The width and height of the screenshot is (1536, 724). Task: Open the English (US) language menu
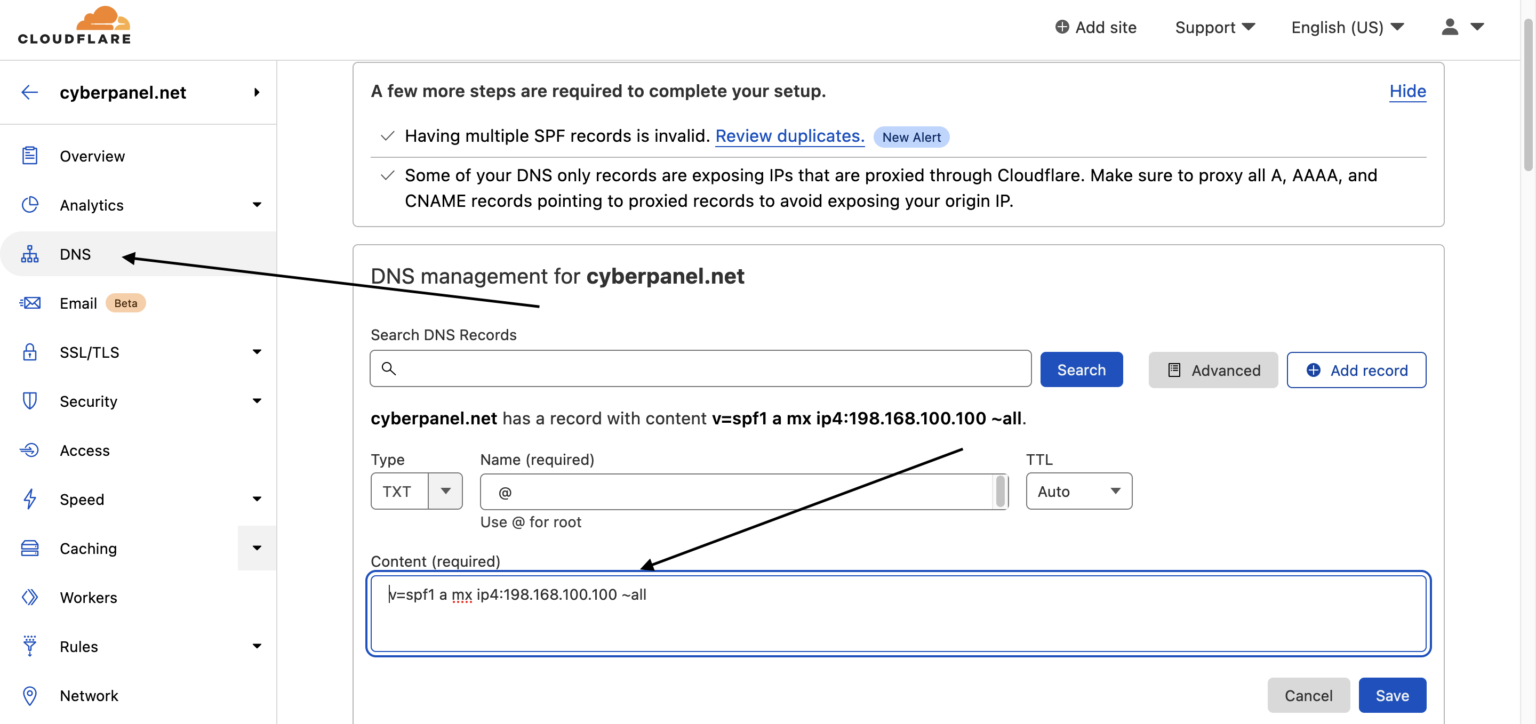[1347, 27]
